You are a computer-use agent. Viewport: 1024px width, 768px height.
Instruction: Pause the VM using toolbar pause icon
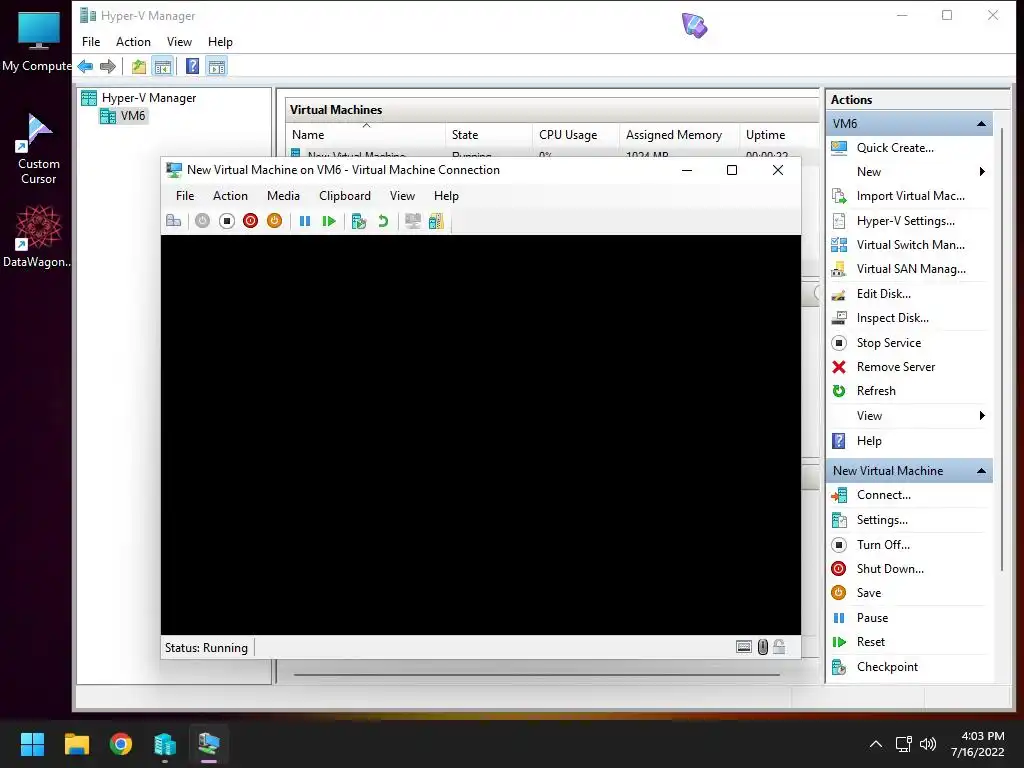(x=305, y=221)
